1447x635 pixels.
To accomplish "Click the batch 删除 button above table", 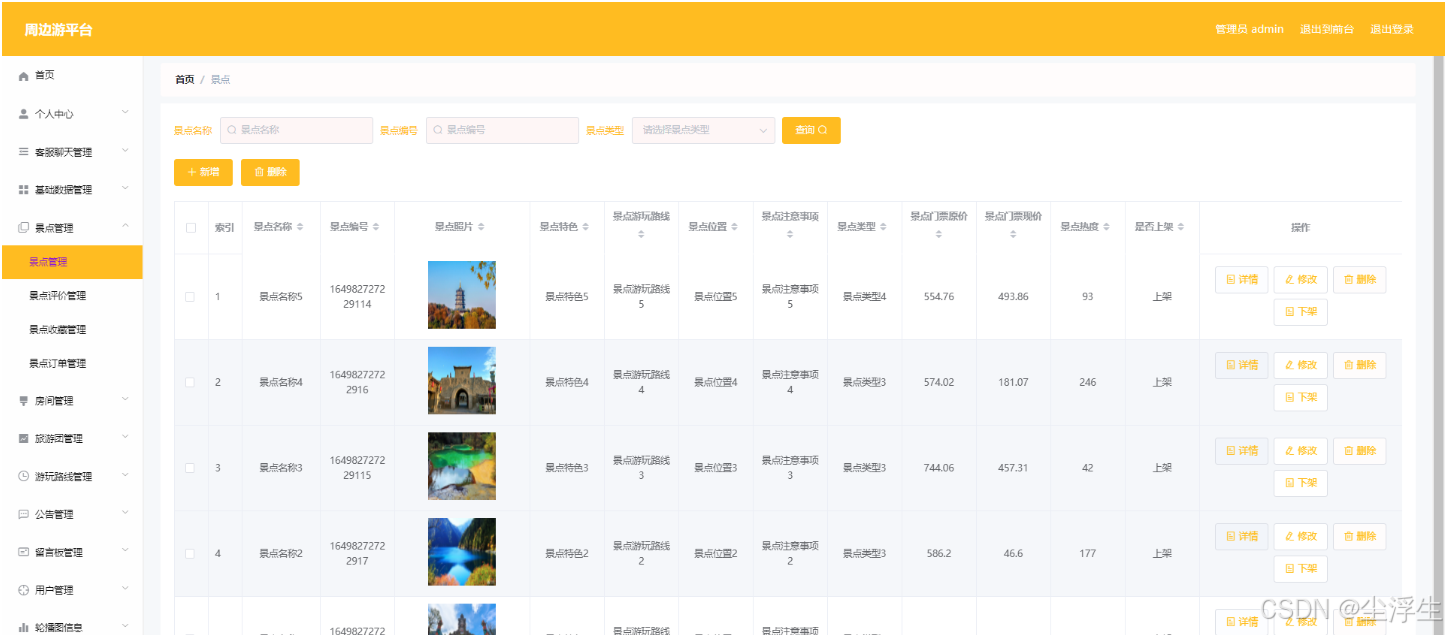I will click(x=270, y=172).
